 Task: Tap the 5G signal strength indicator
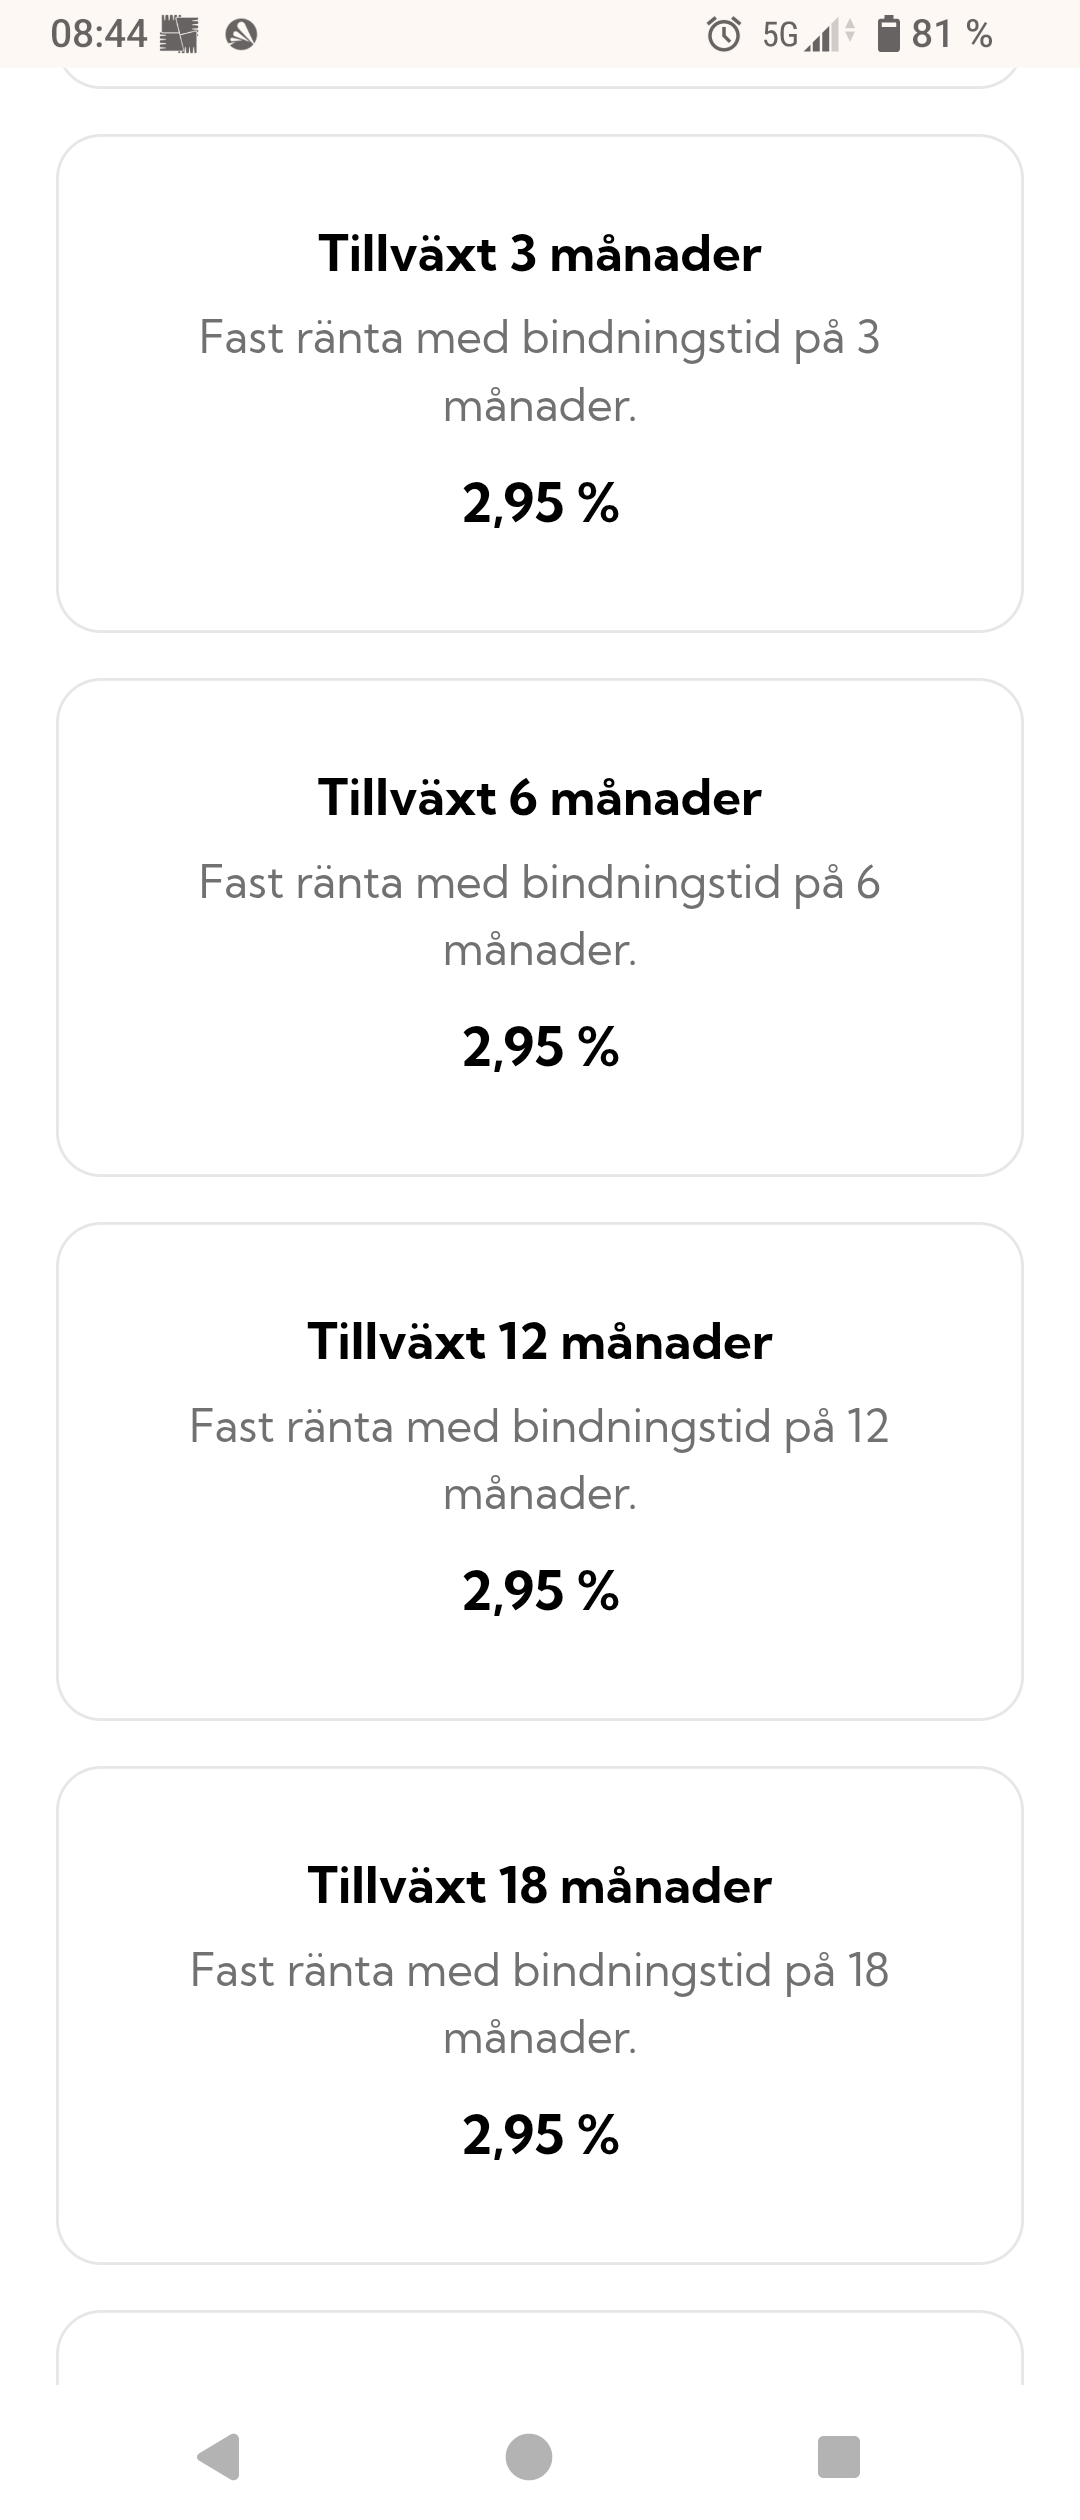click(x=808, y=36)
